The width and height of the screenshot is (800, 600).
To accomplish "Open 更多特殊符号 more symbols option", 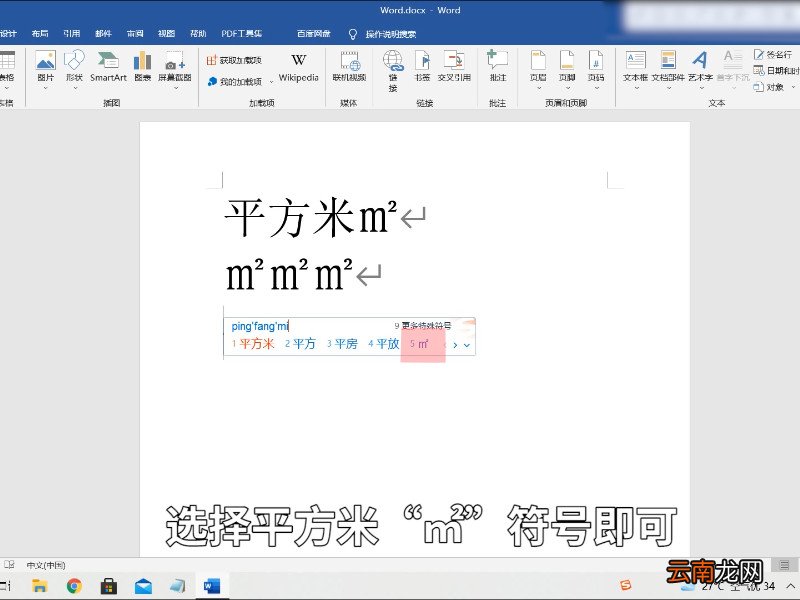I will click(423, 326).
